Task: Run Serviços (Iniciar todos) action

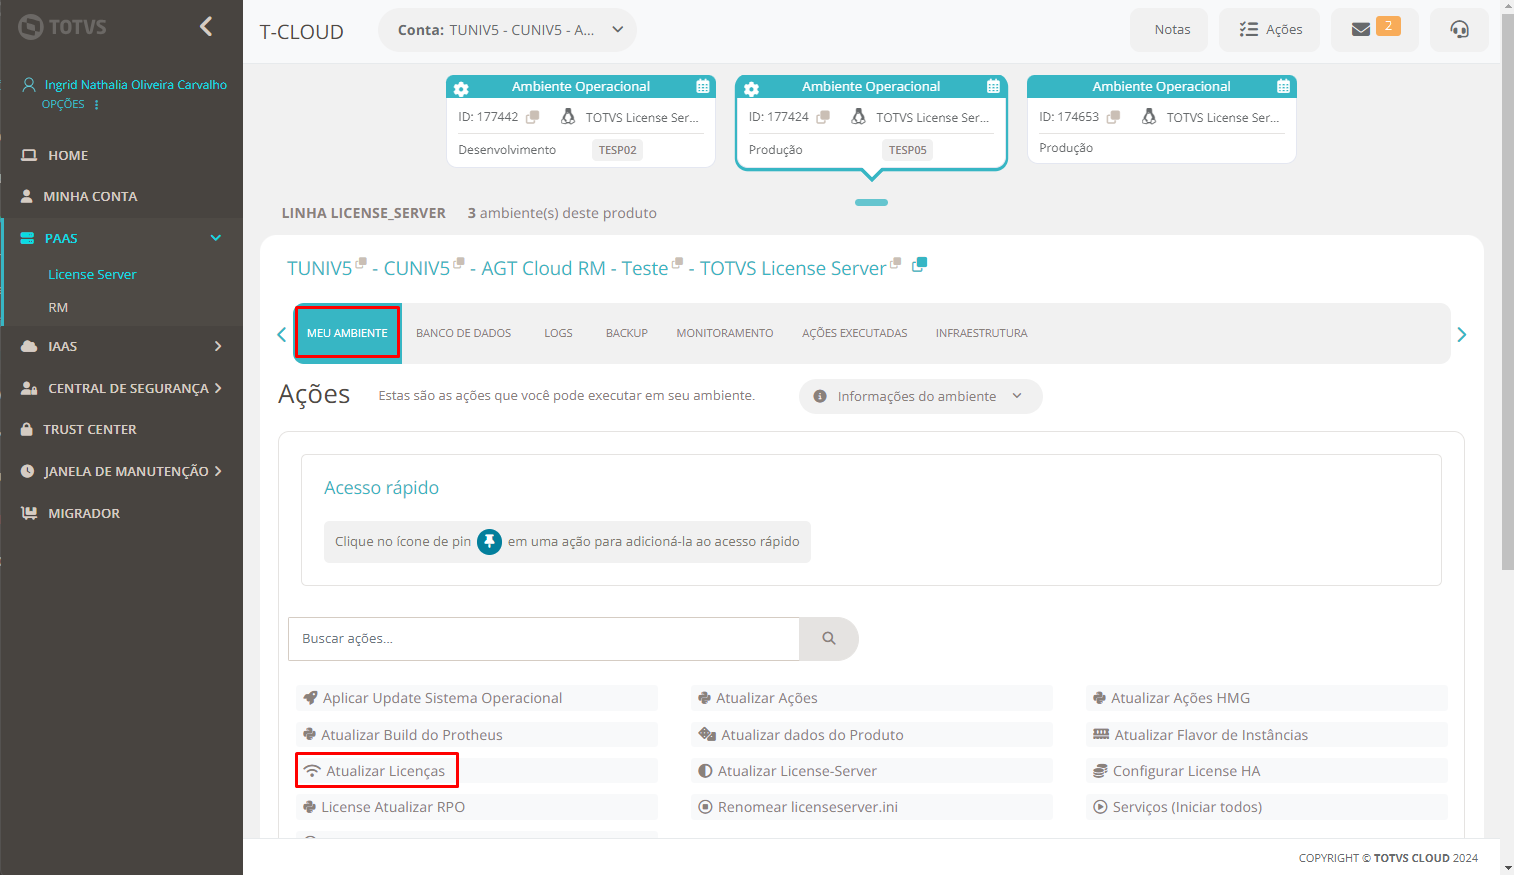Action: coord(1267,807)
